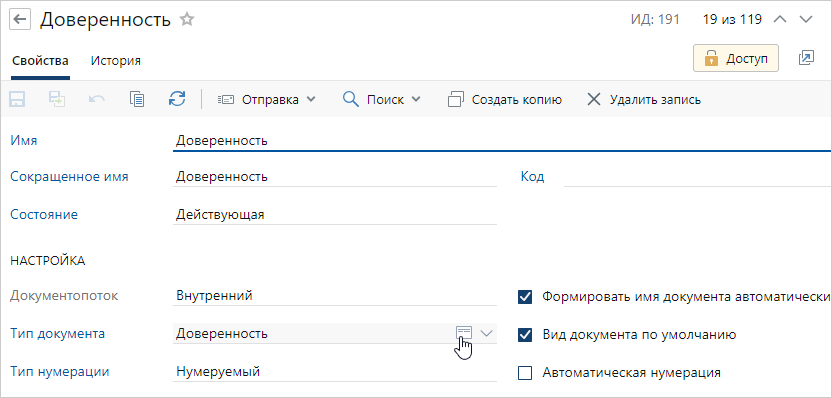Screen dimensions: 832x398
Task: Open the Тип документа card icon
Action: (464, 333)
